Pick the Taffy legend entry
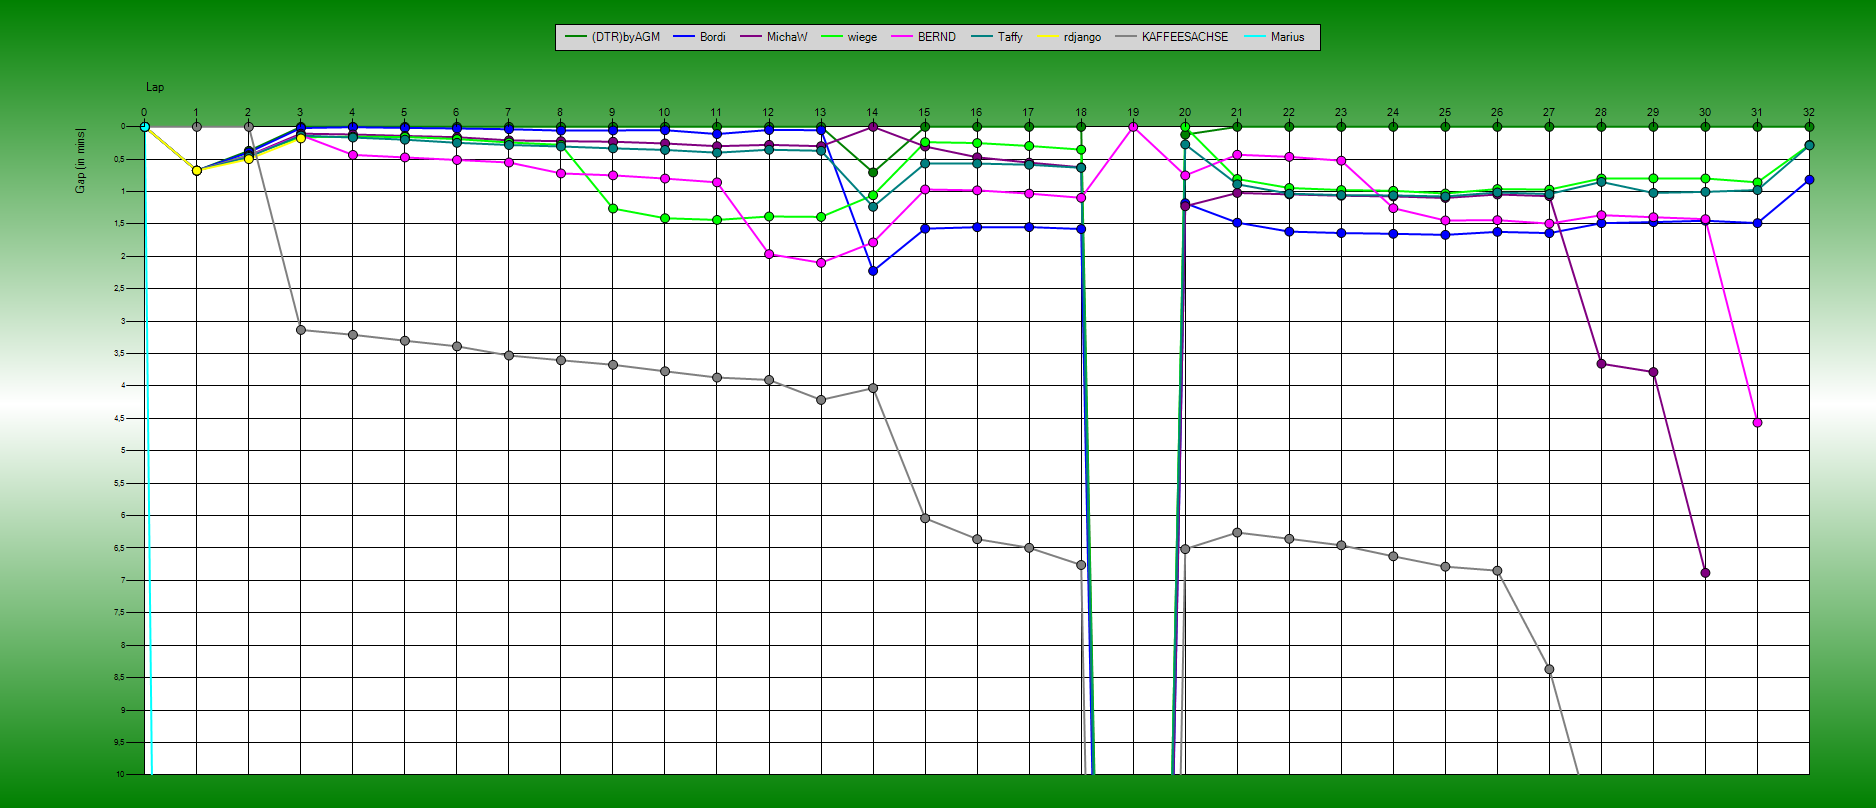Screen dimensions: 1876x808 (997, 37)
